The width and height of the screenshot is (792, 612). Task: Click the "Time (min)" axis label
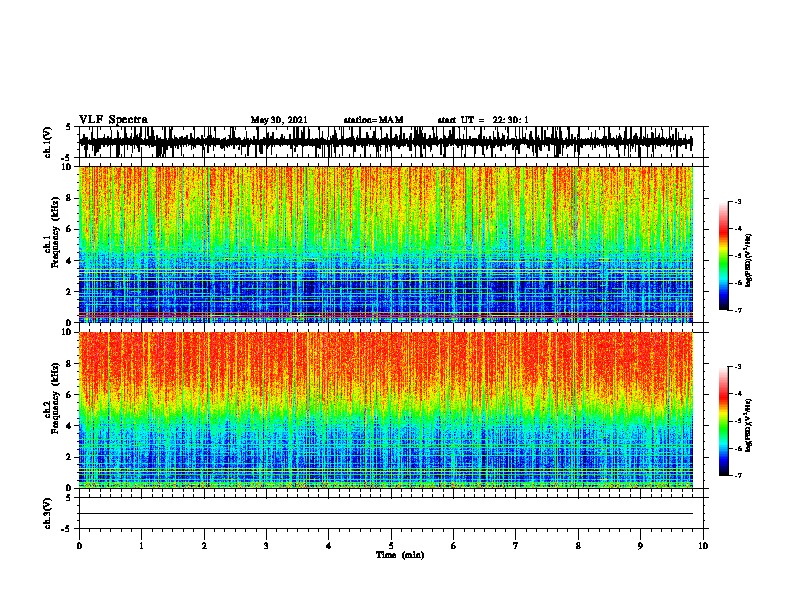click(400, 555)
